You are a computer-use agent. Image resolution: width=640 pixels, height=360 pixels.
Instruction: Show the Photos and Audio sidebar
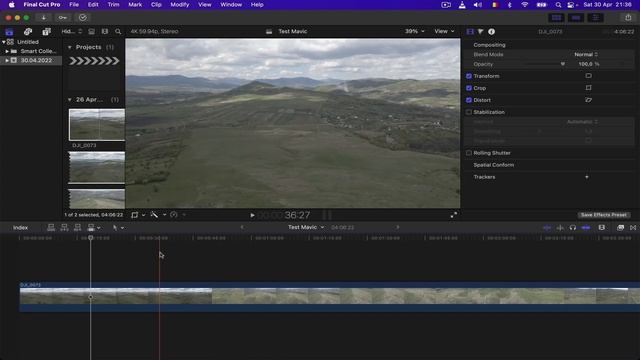tap(28, 31)
